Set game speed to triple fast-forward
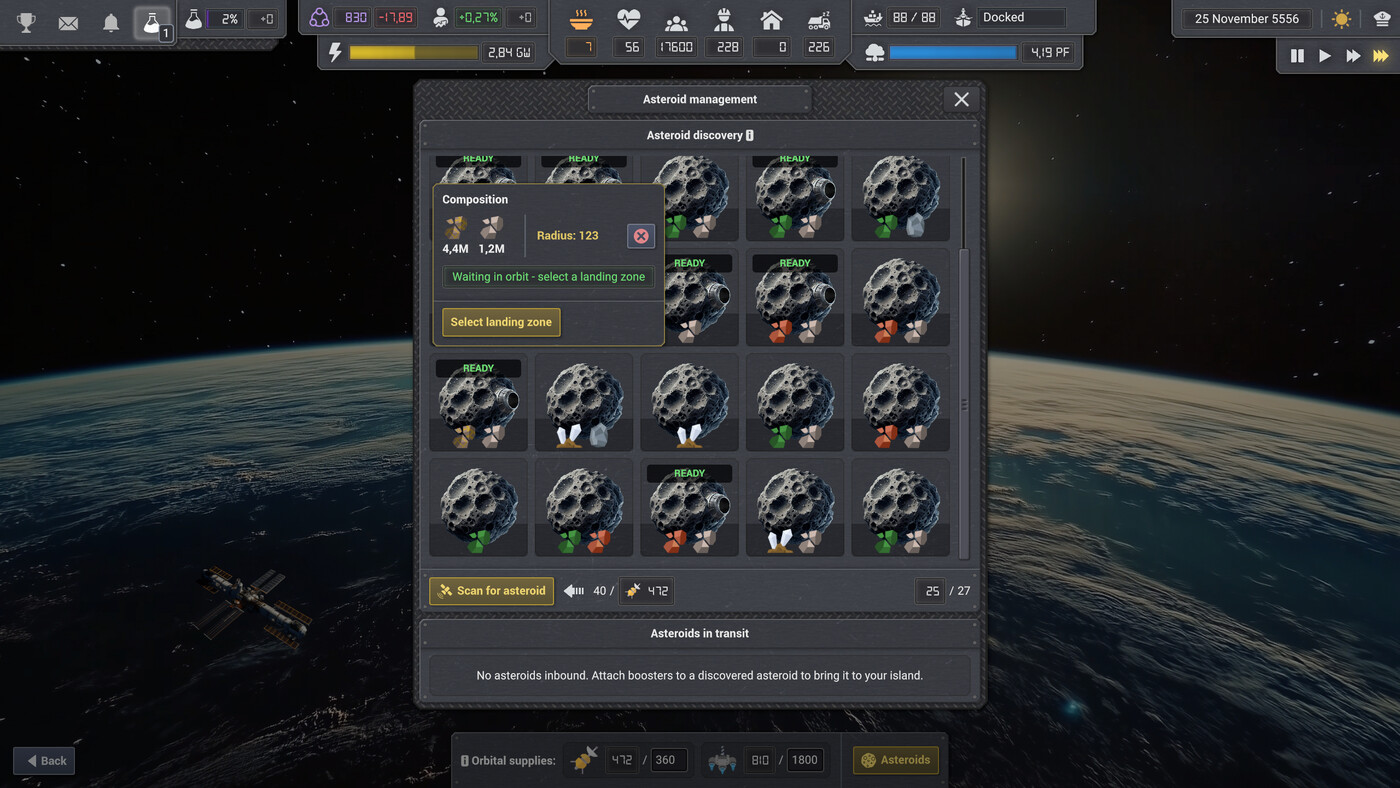This screenshot has width=1400, height=788. (x=1381, y=56)
